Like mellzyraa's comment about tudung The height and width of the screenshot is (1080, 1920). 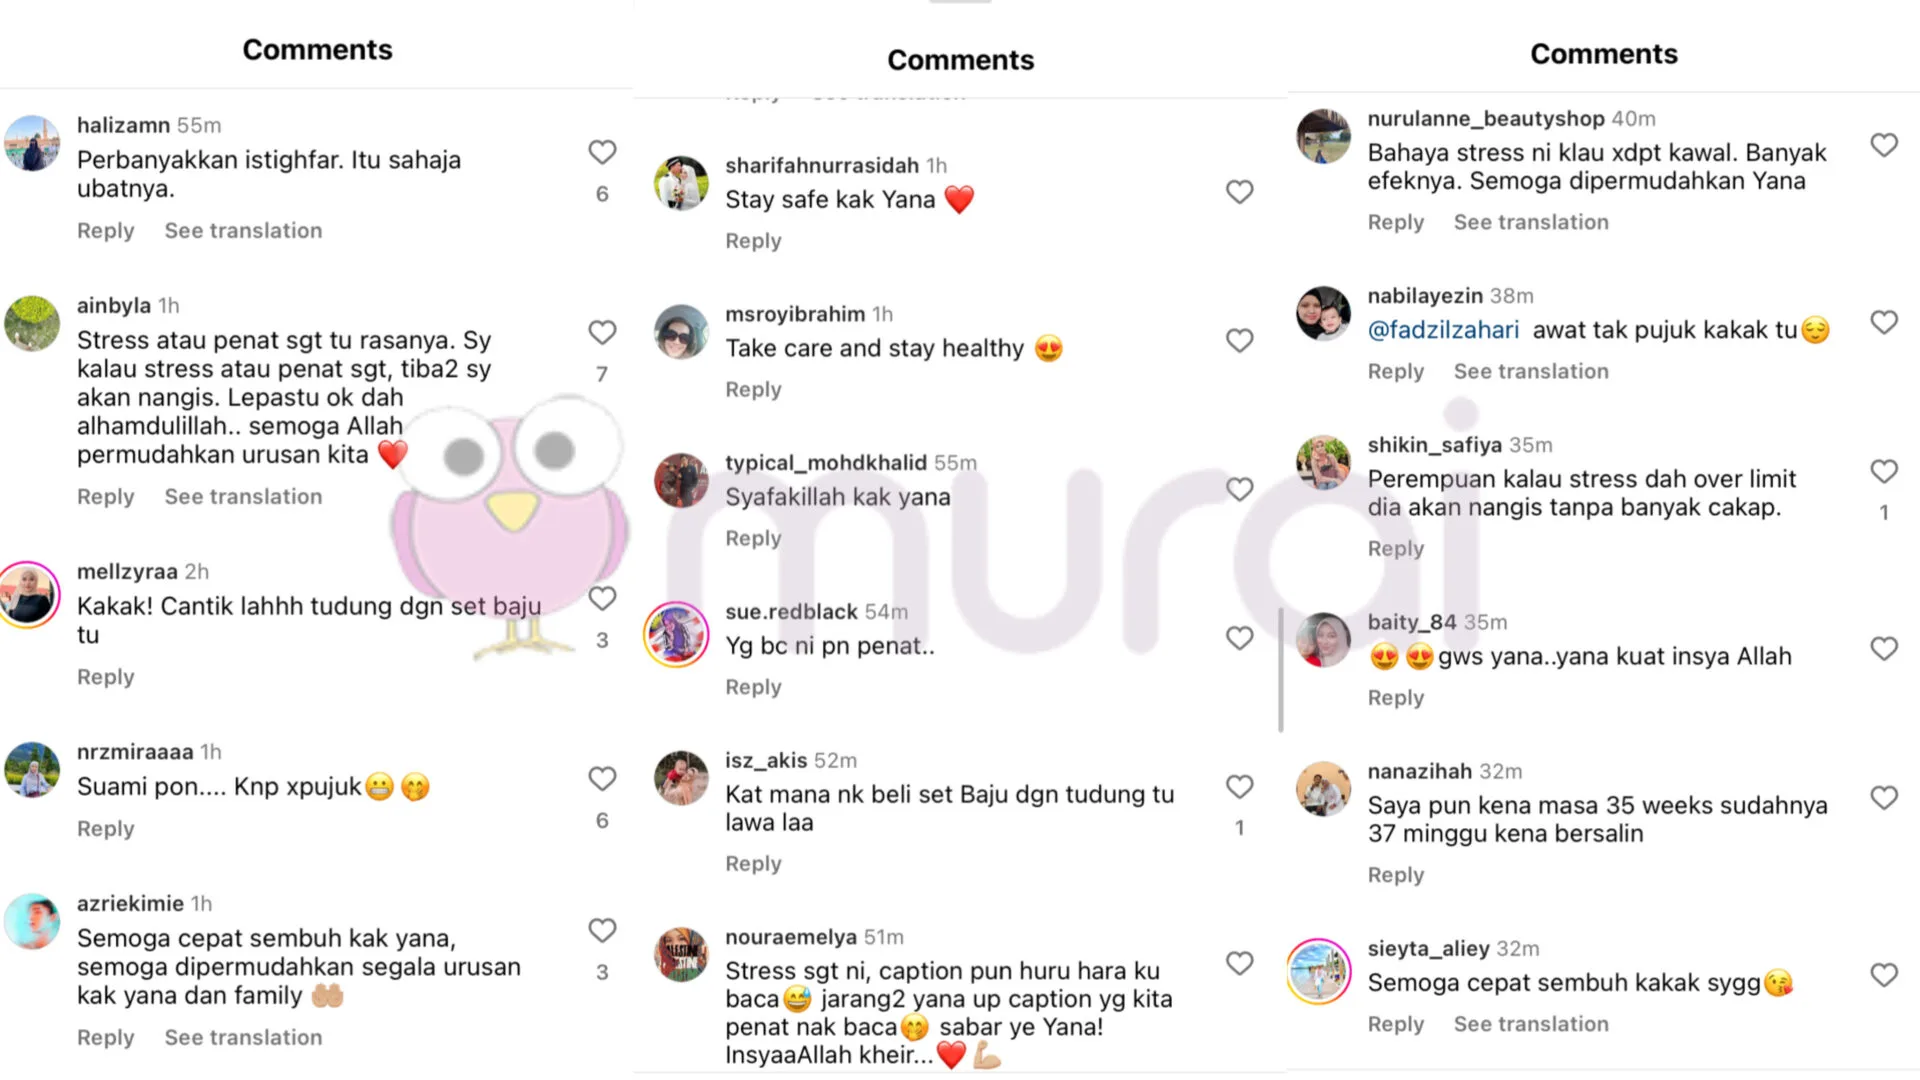pos(602,598)
